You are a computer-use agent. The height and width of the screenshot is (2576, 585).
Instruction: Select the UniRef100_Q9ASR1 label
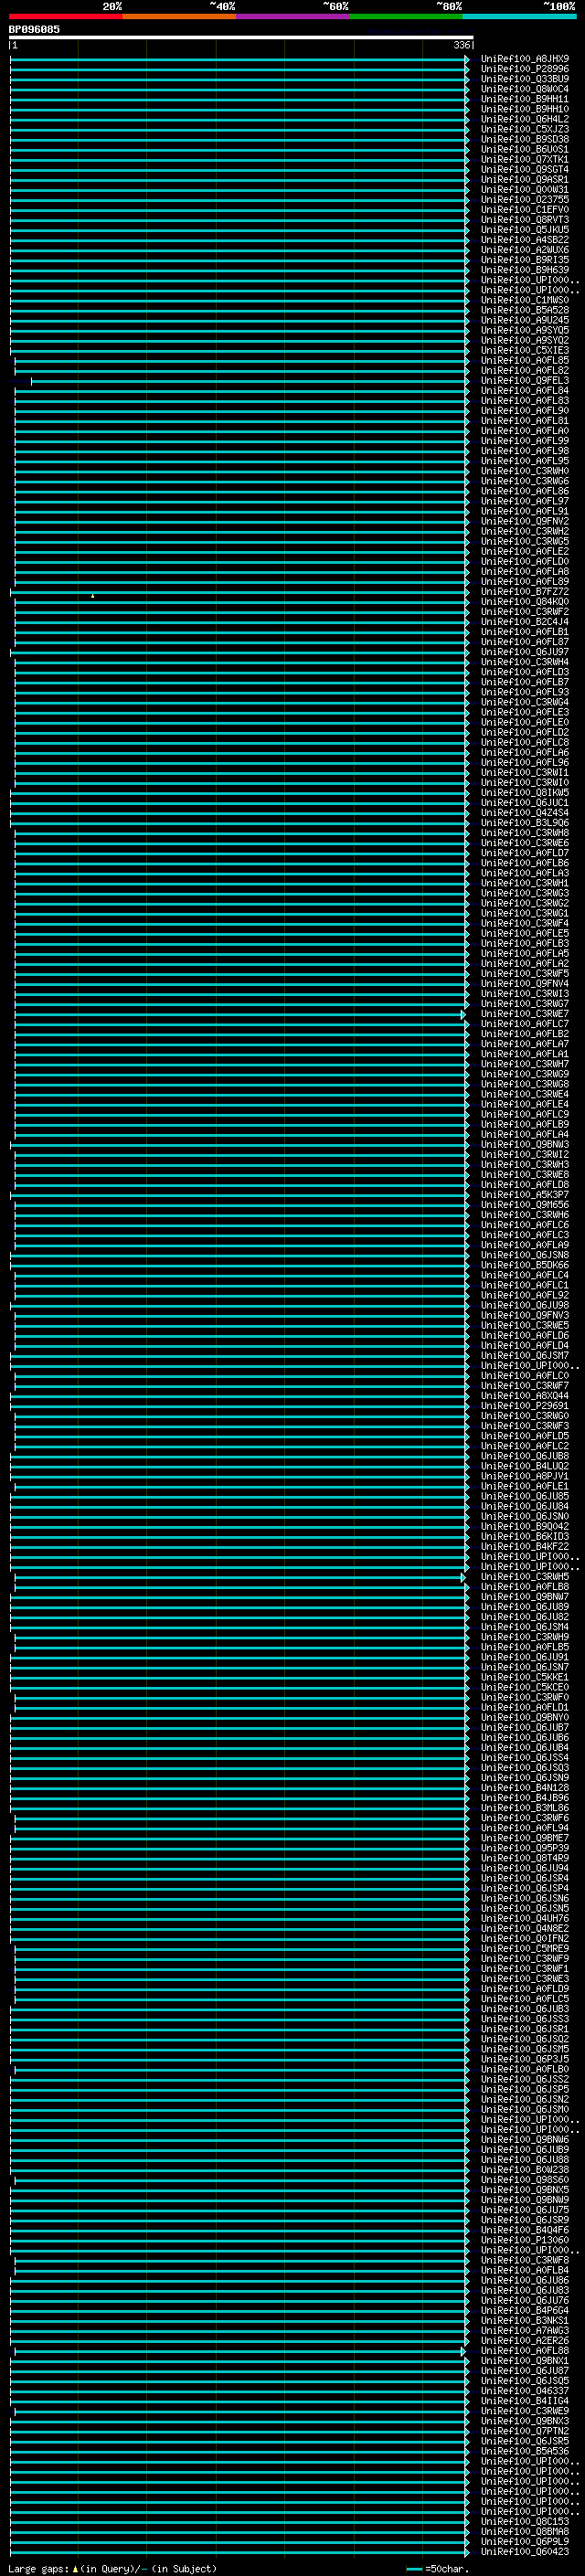524,179
